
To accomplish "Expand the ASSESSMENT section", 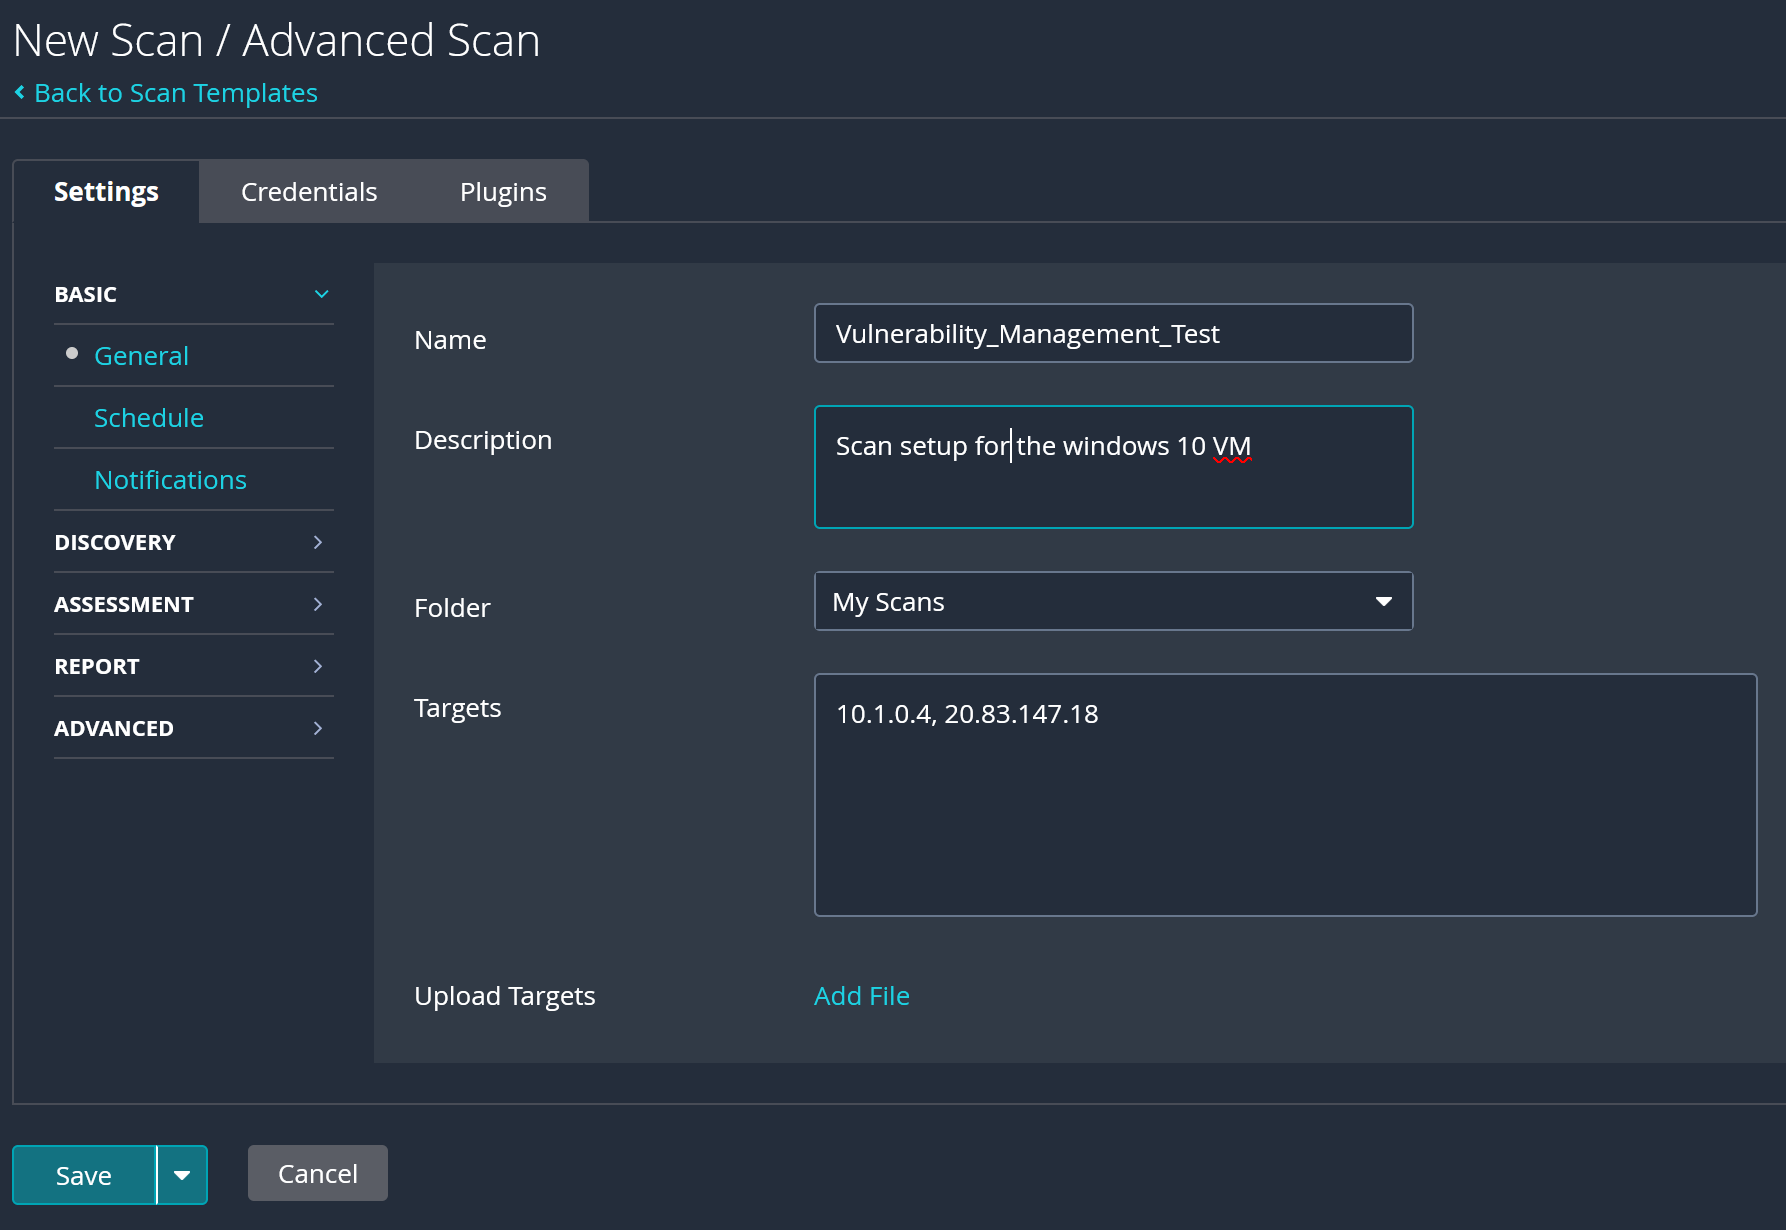I will tap(194, 604).
